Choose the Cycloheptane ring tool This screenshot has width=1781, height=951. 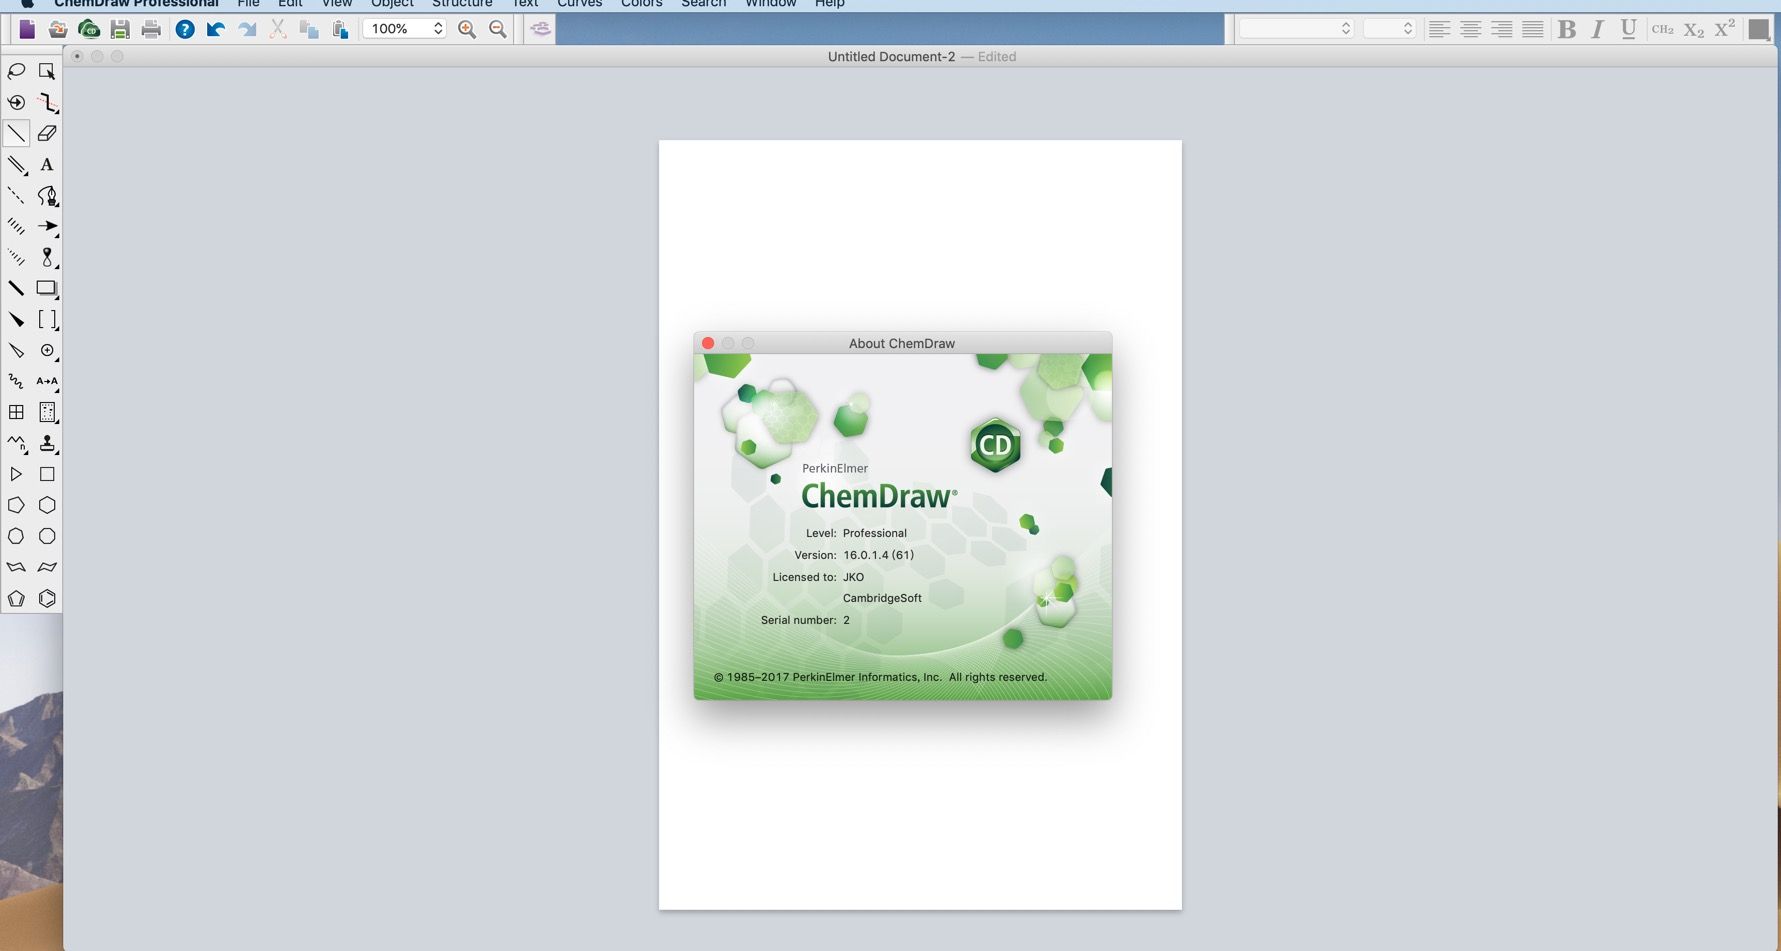click(x=16, y=536)
